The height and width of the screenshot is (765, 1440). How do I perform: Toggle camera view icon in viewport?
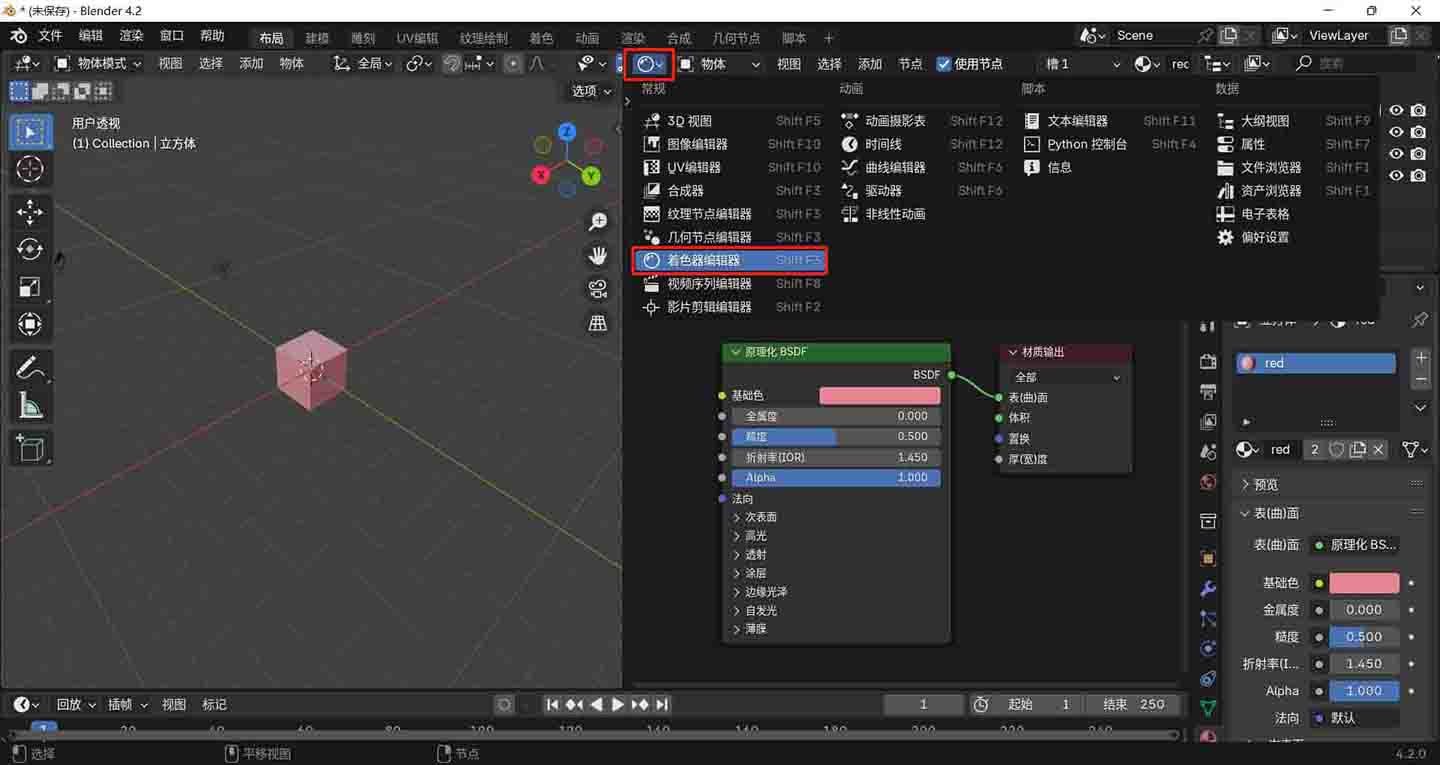[598, 290]
